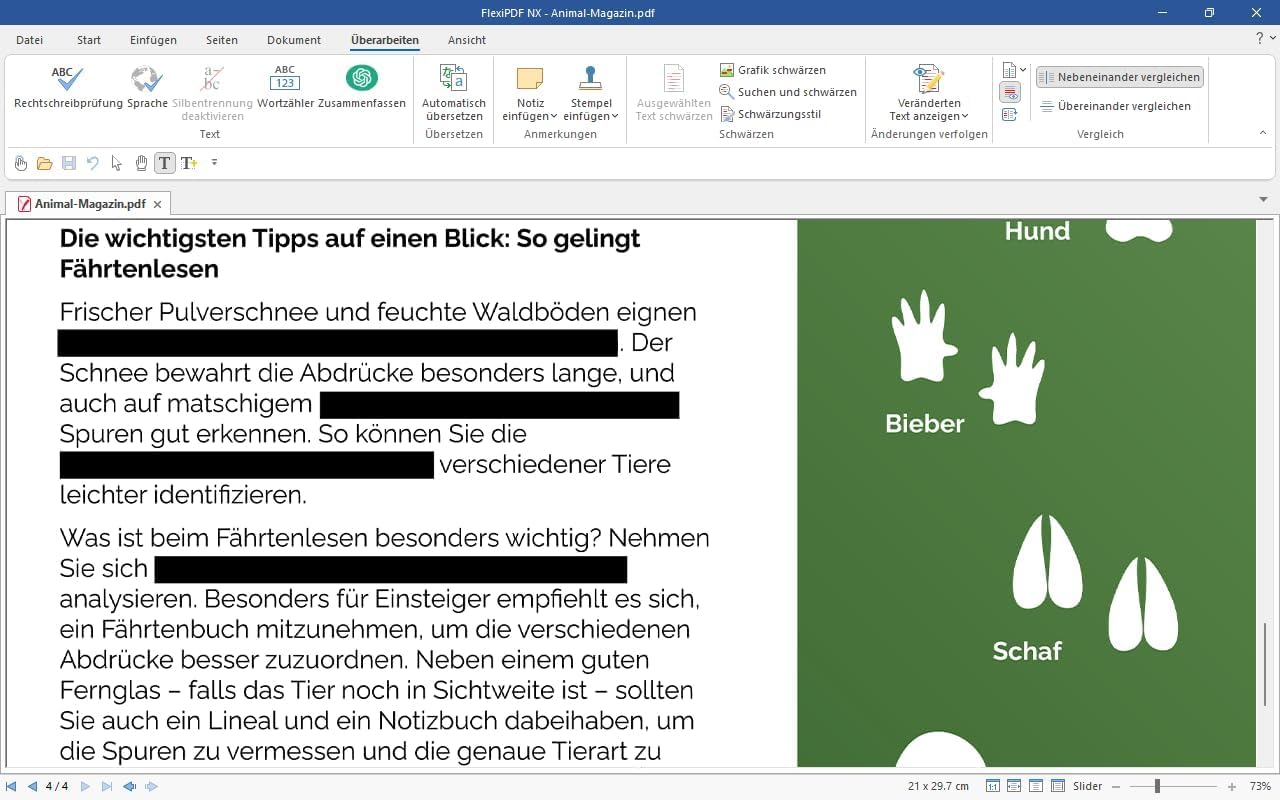Click Suchen und schwärzen
This screenshot has height=800, width=1280.
coord(788,92)
